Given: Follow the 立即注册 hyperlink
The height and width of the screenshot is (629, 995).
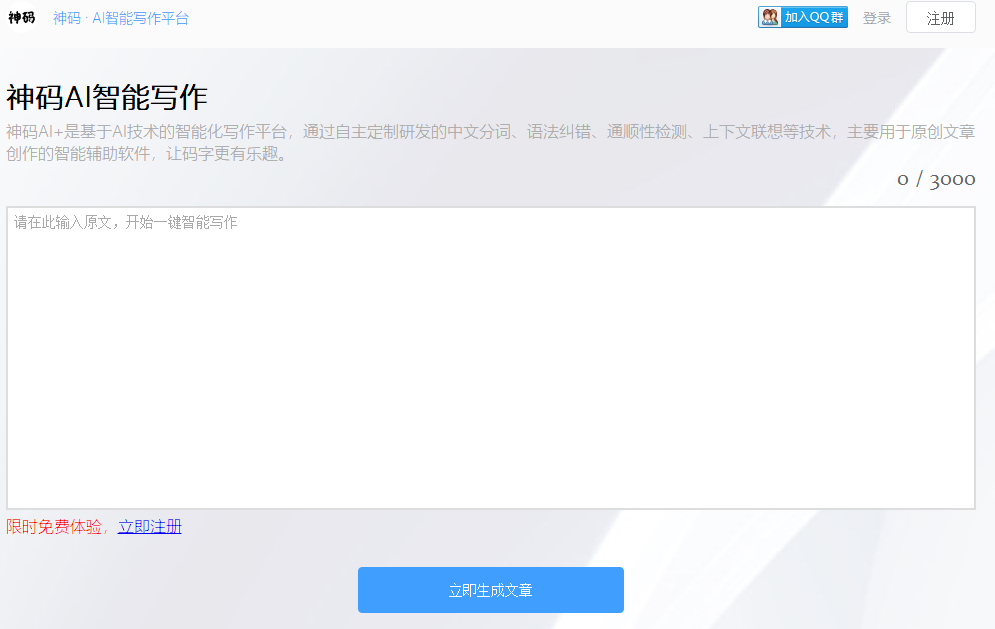Looking at the screenshot, I should (150, 527).
